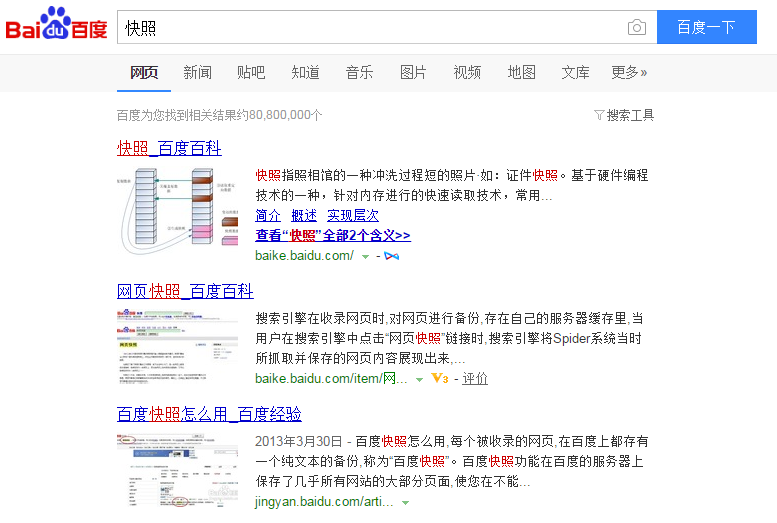Switch to the 图片 tab

(413, 72)
